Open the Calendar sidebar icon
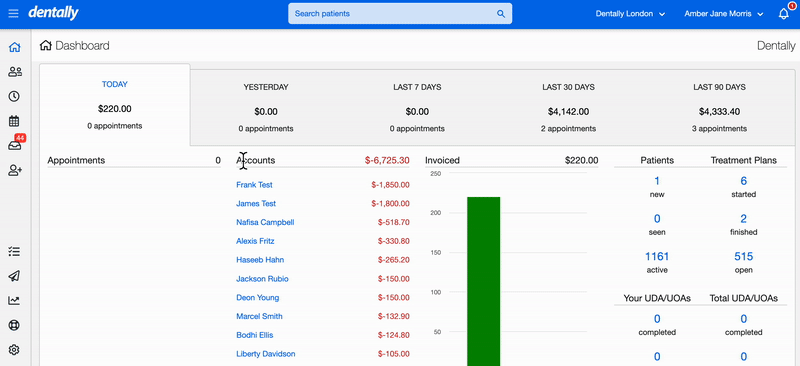 click(x=14, y=121)
